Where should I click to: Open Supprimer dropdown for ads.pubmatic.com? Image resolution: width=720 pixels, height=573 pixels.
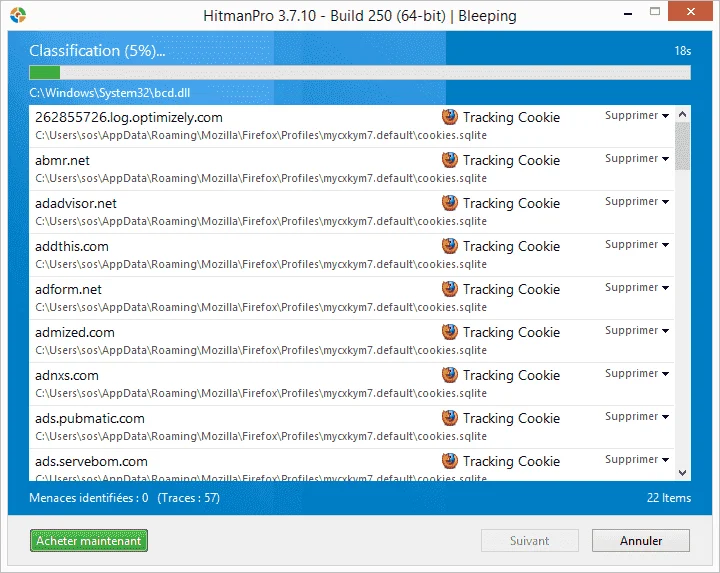(x=636, y=416)
